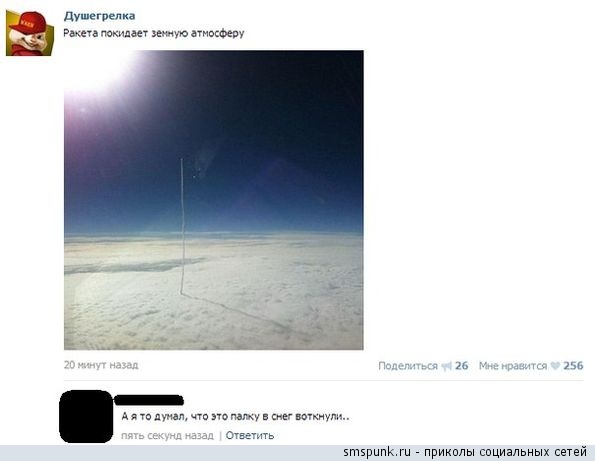
Task: Open the likes count 256
Action: pyautogui.click(x=573, y=366)
